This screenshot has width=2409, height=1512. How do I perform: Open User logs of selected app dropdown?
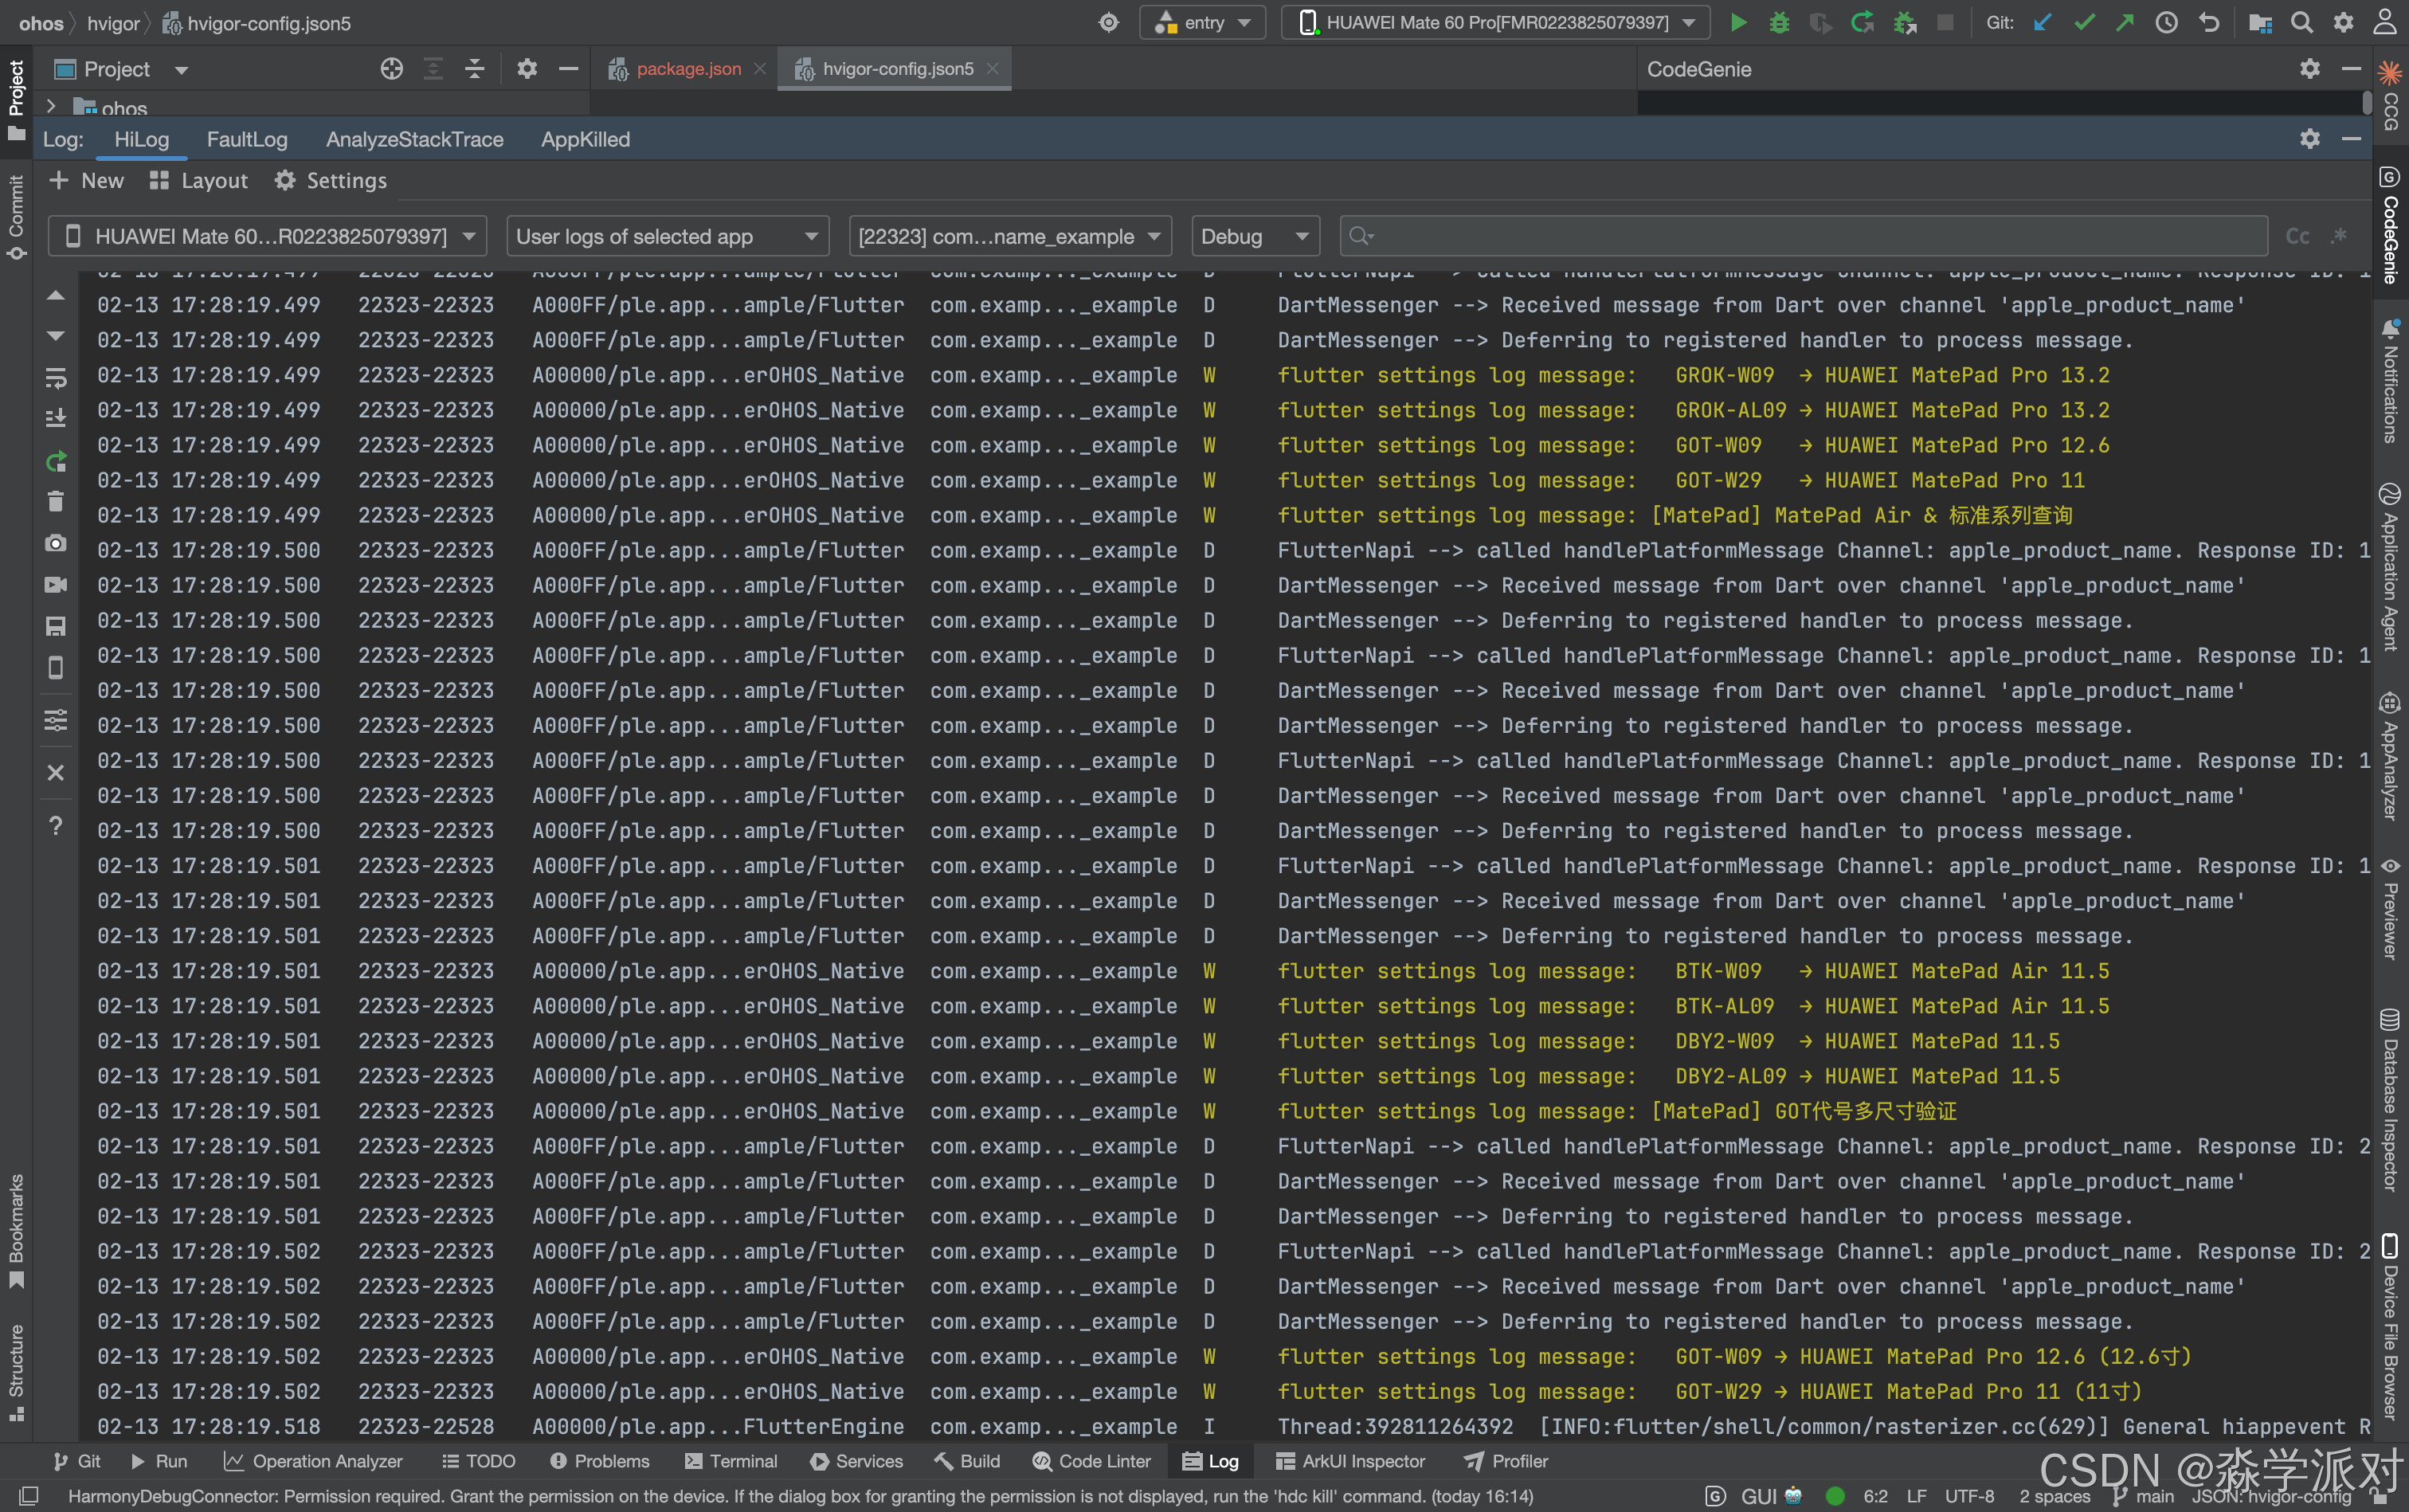pos(667,237)
